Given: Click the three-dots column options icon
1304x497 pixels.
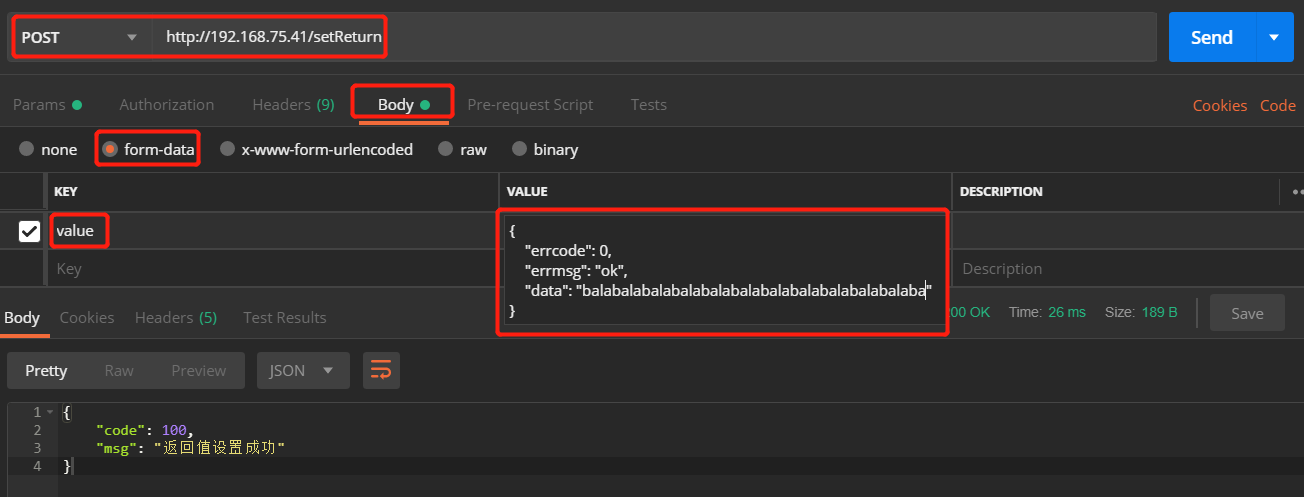Looking at the screenshot, I should tap(1297, 191).
